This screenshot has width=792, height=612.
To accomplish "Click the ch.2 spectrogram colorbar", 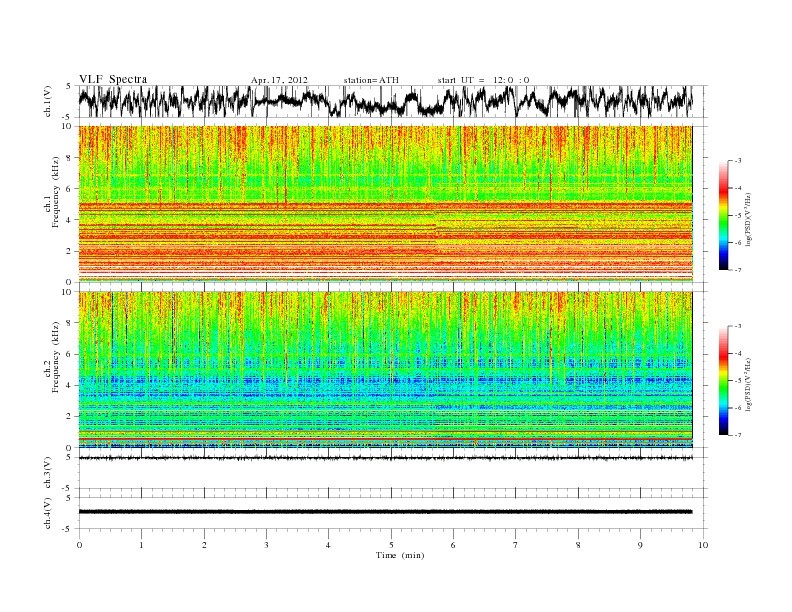I will (x=723, y=380).
